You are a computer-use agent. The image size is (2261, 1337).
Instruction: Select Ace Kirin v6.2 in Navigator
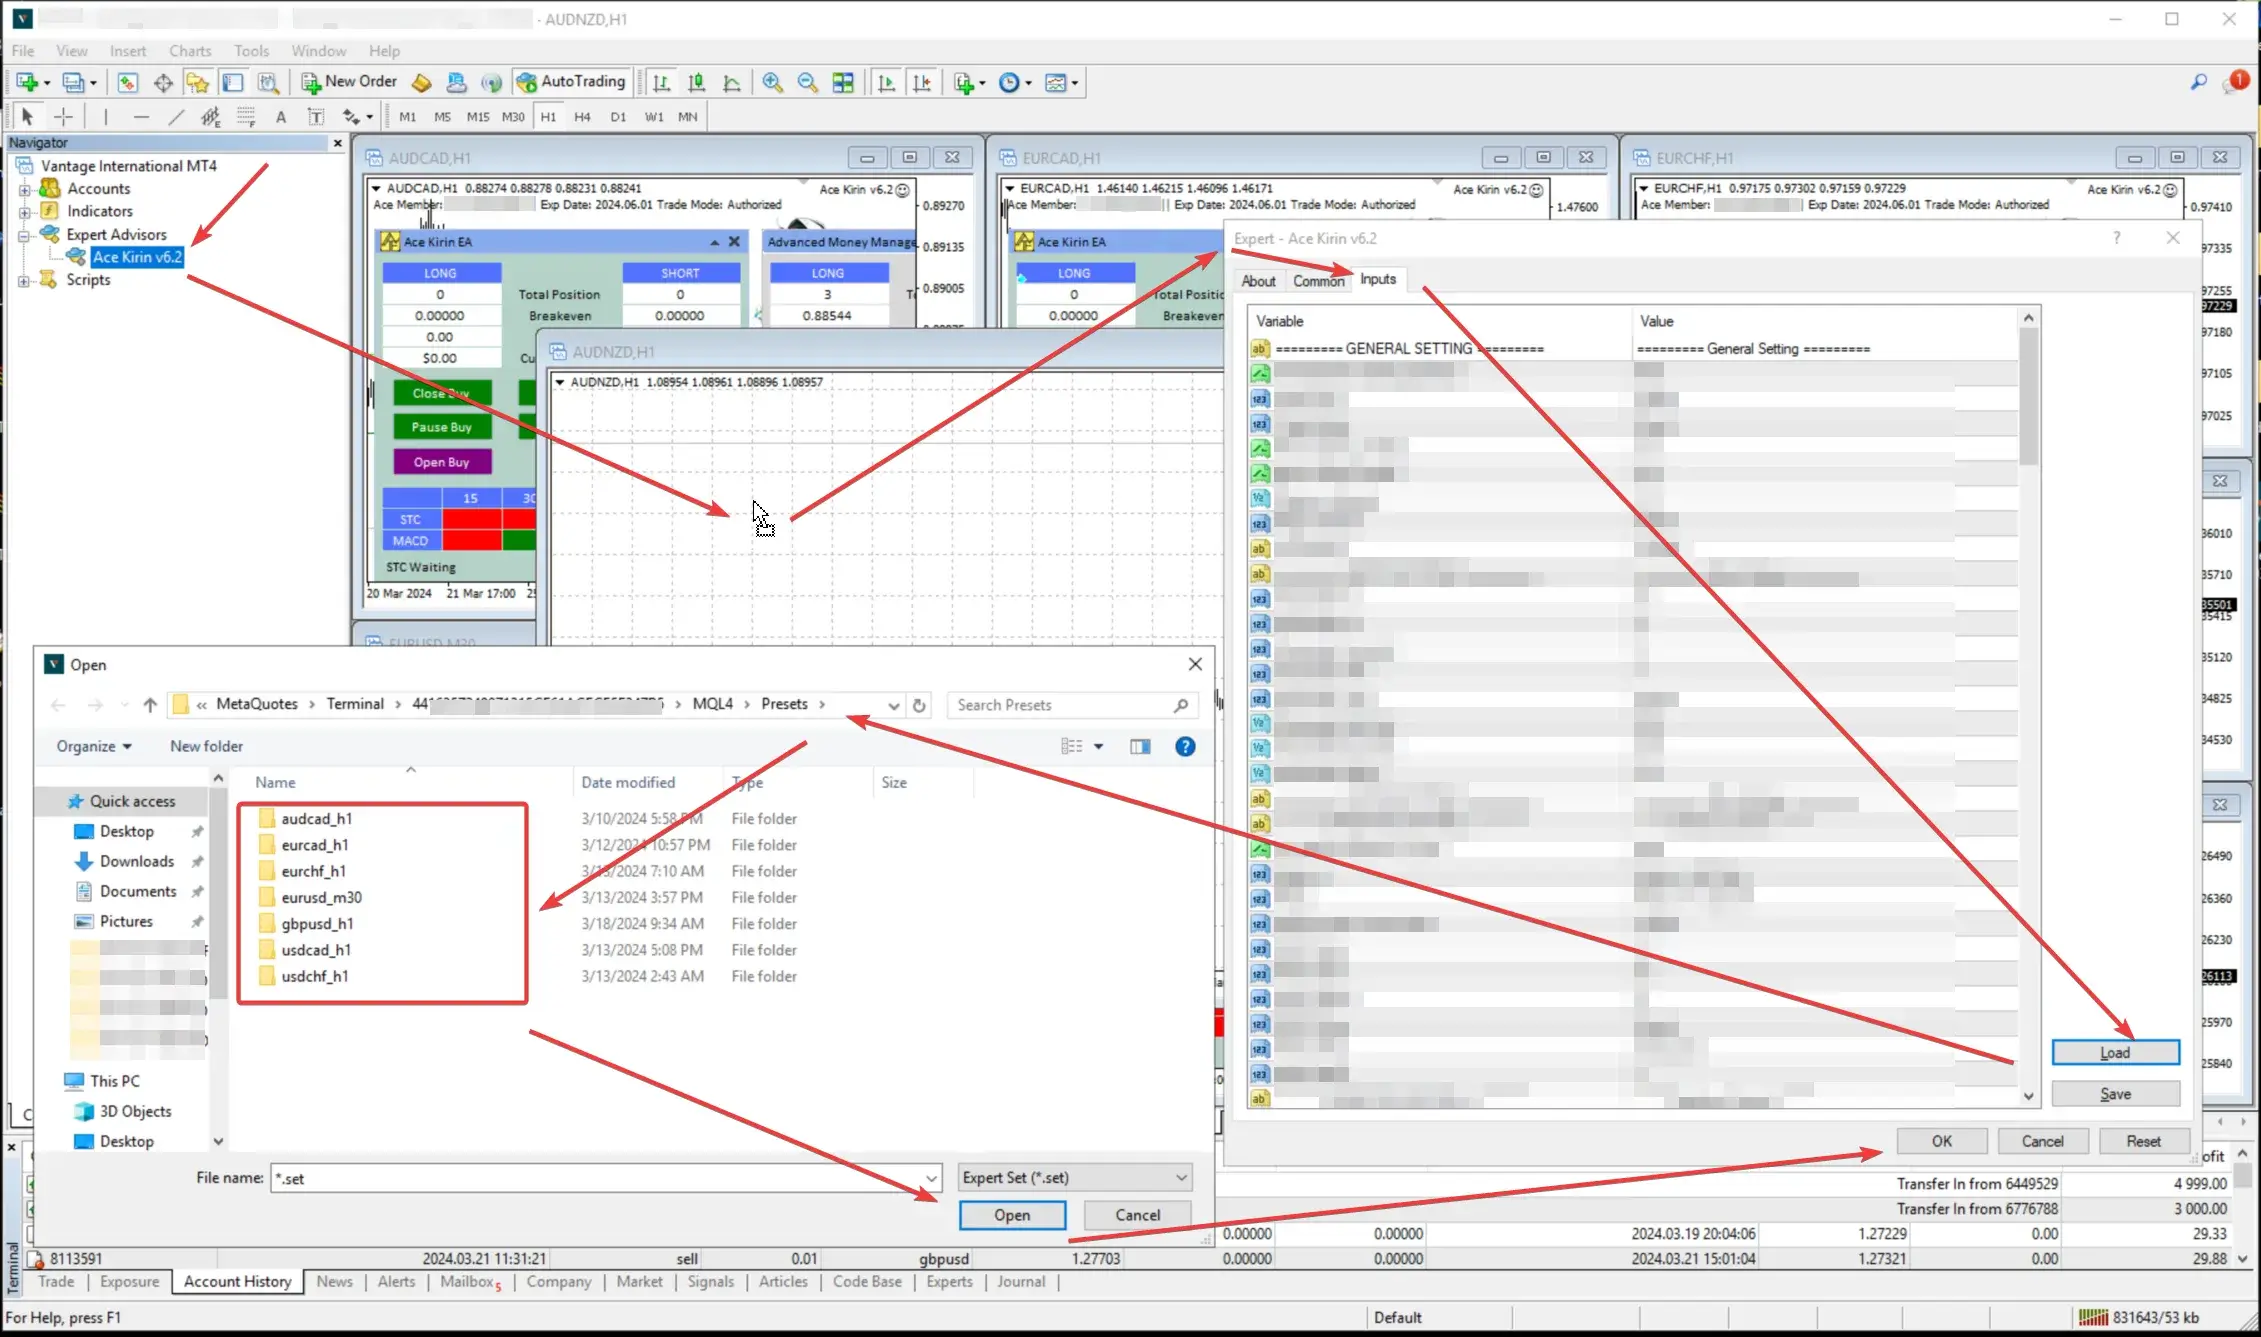pos(137,257)
